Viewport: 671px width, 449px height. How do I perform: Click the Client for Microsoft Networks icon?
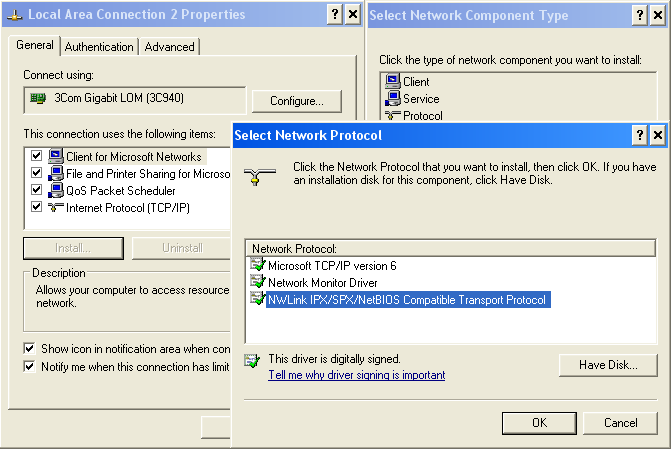pos(56,156)
